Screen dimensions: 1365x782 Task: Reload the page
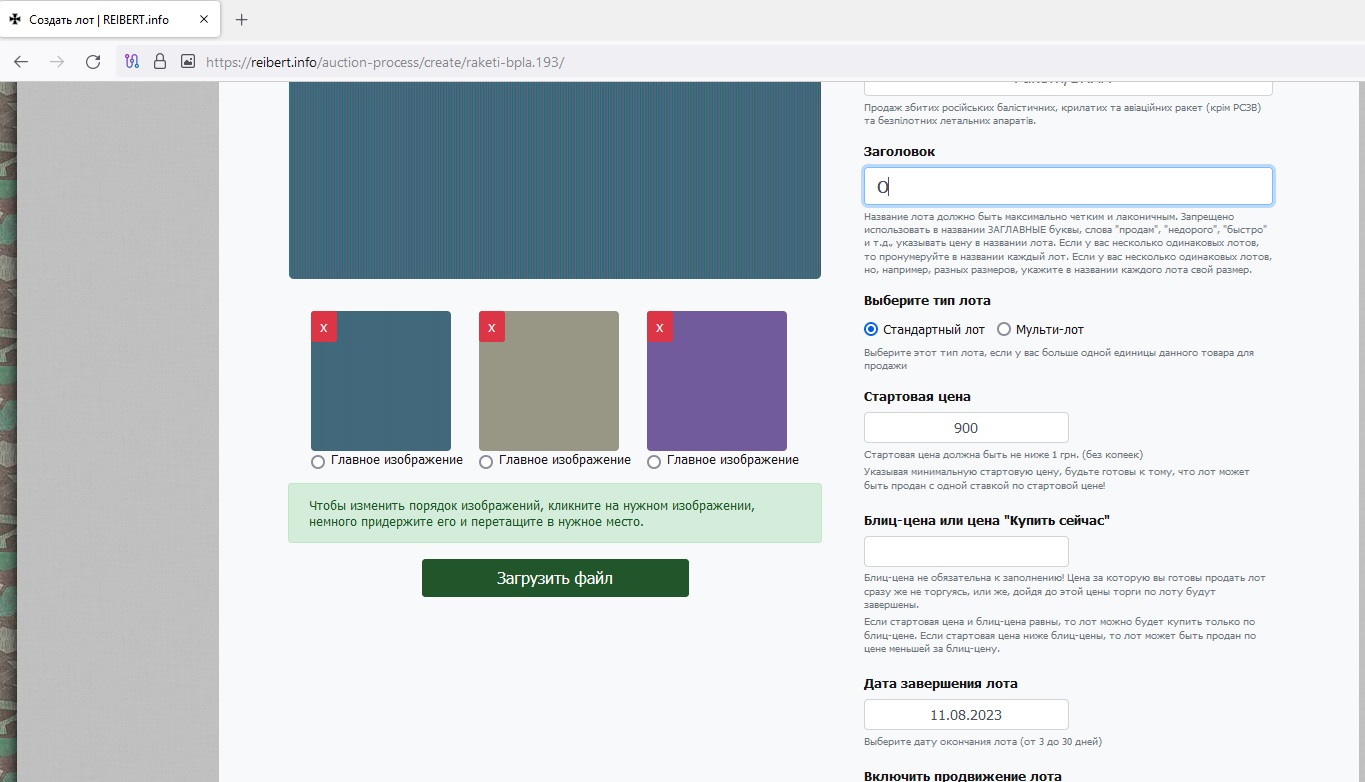93,62
